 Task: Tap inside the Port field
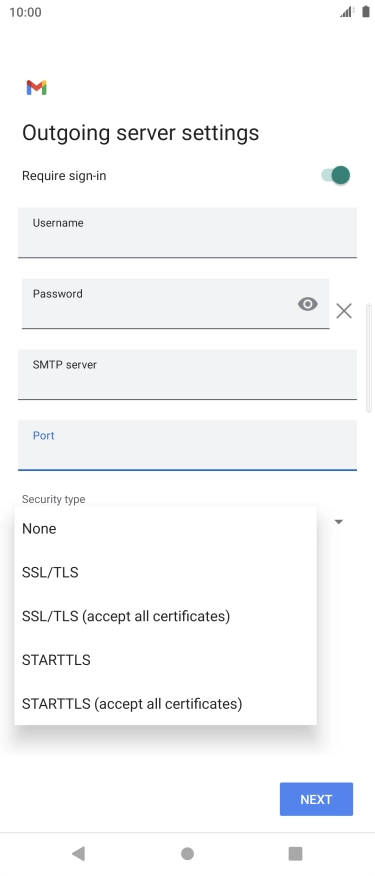coord(187,445)
